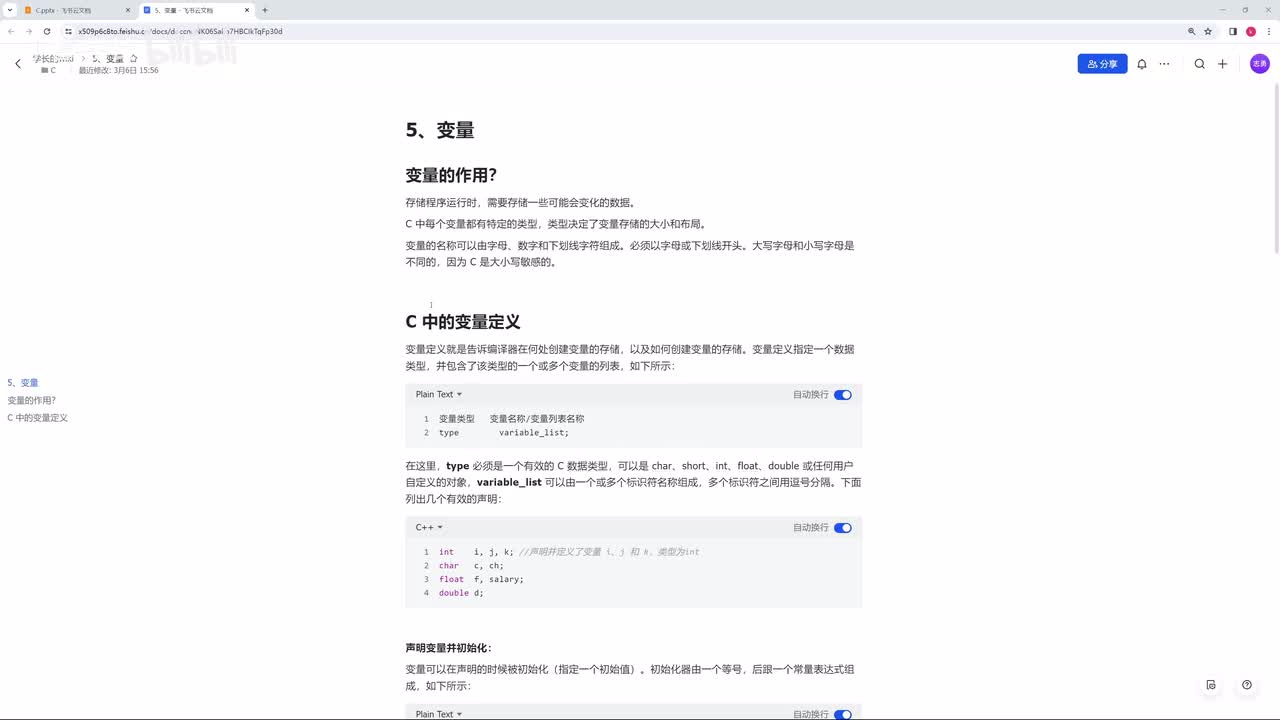1280x720 pixels.
Task: Open the help question mark button
Action: [x=1247, y=685]
